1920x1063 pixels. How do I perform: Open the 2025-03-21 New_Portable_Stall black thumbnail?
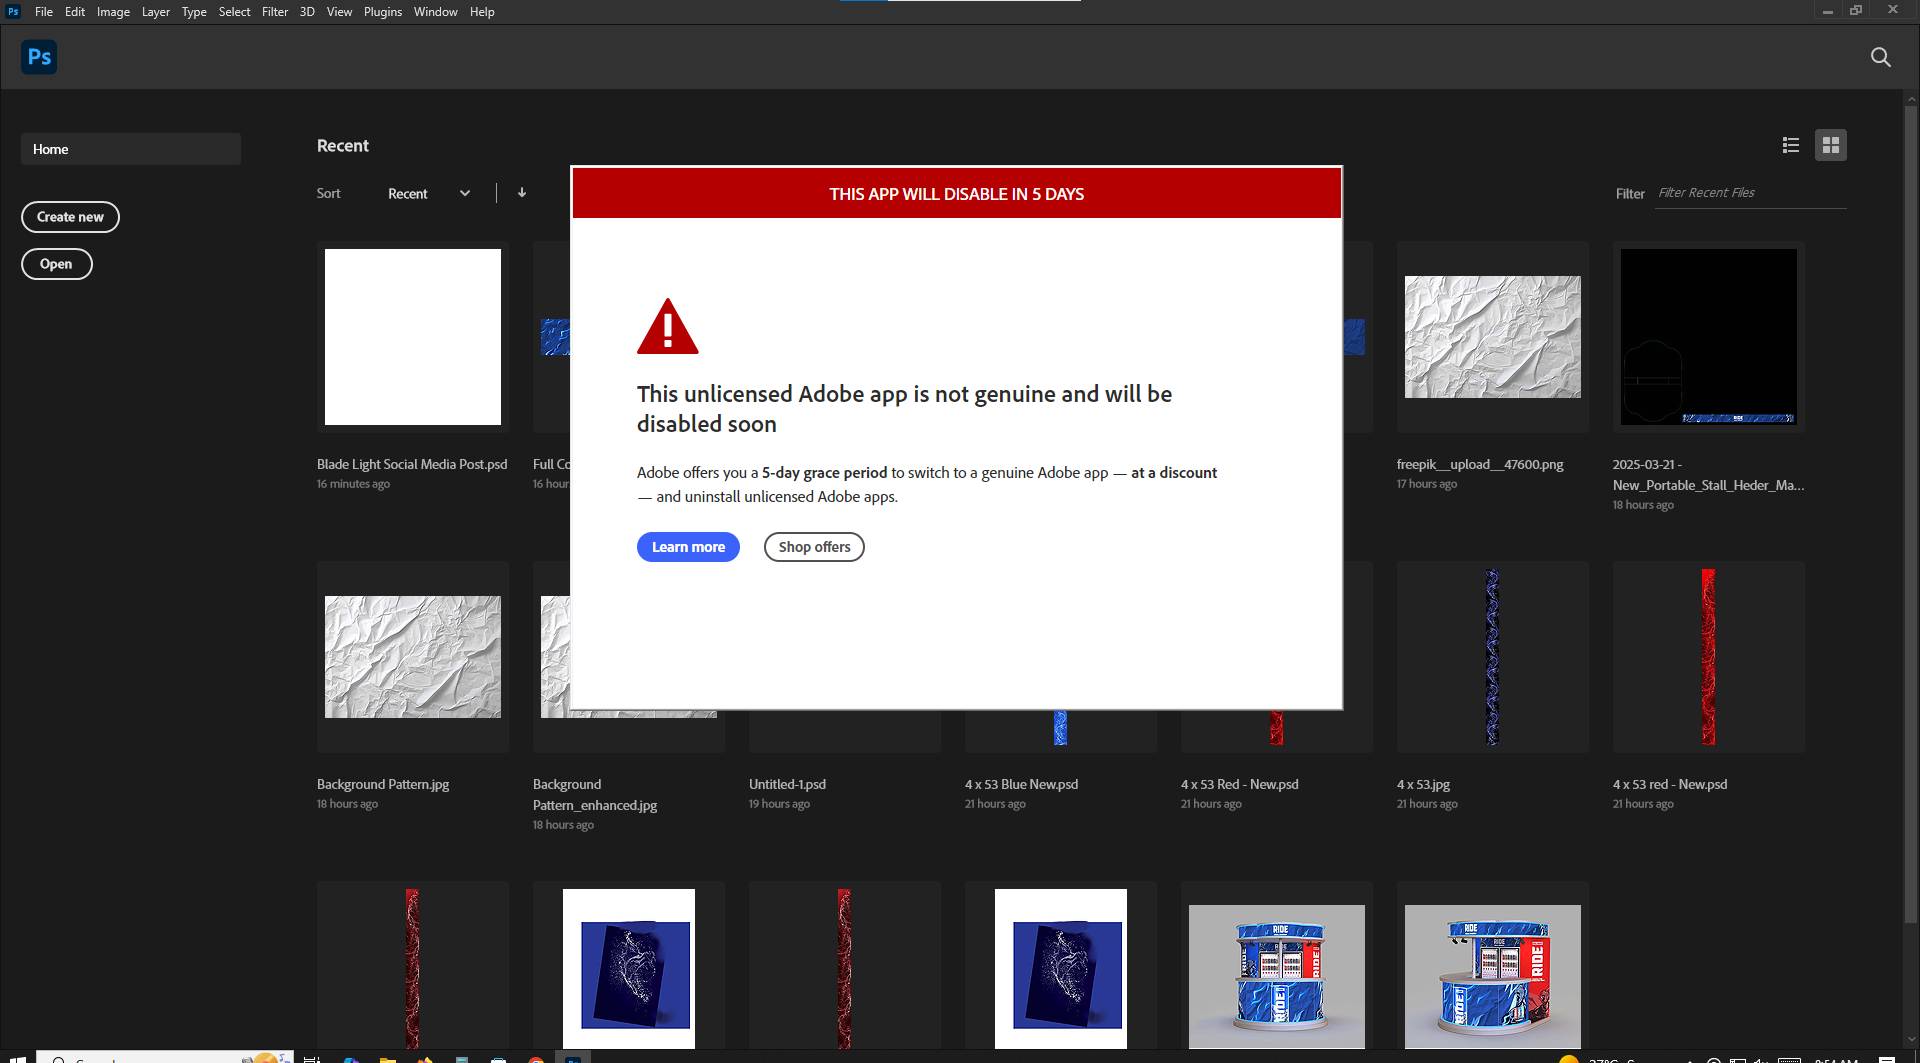point(1708,337)
